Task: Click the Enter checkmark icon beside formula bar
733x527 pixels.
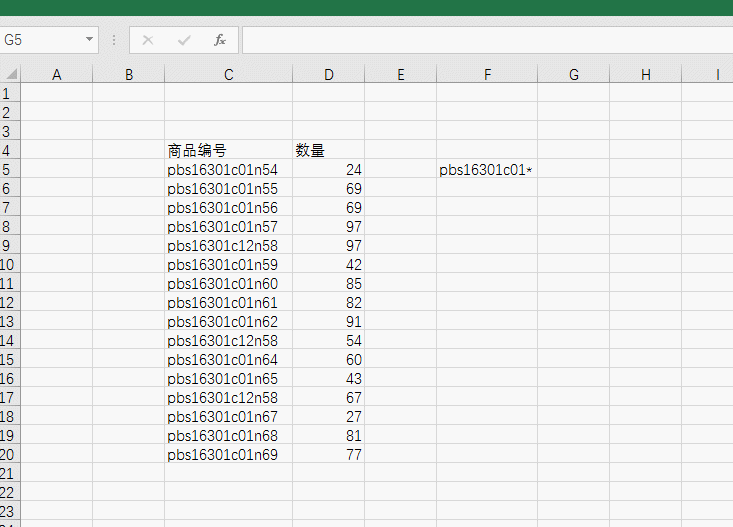Action: (184, 40)
